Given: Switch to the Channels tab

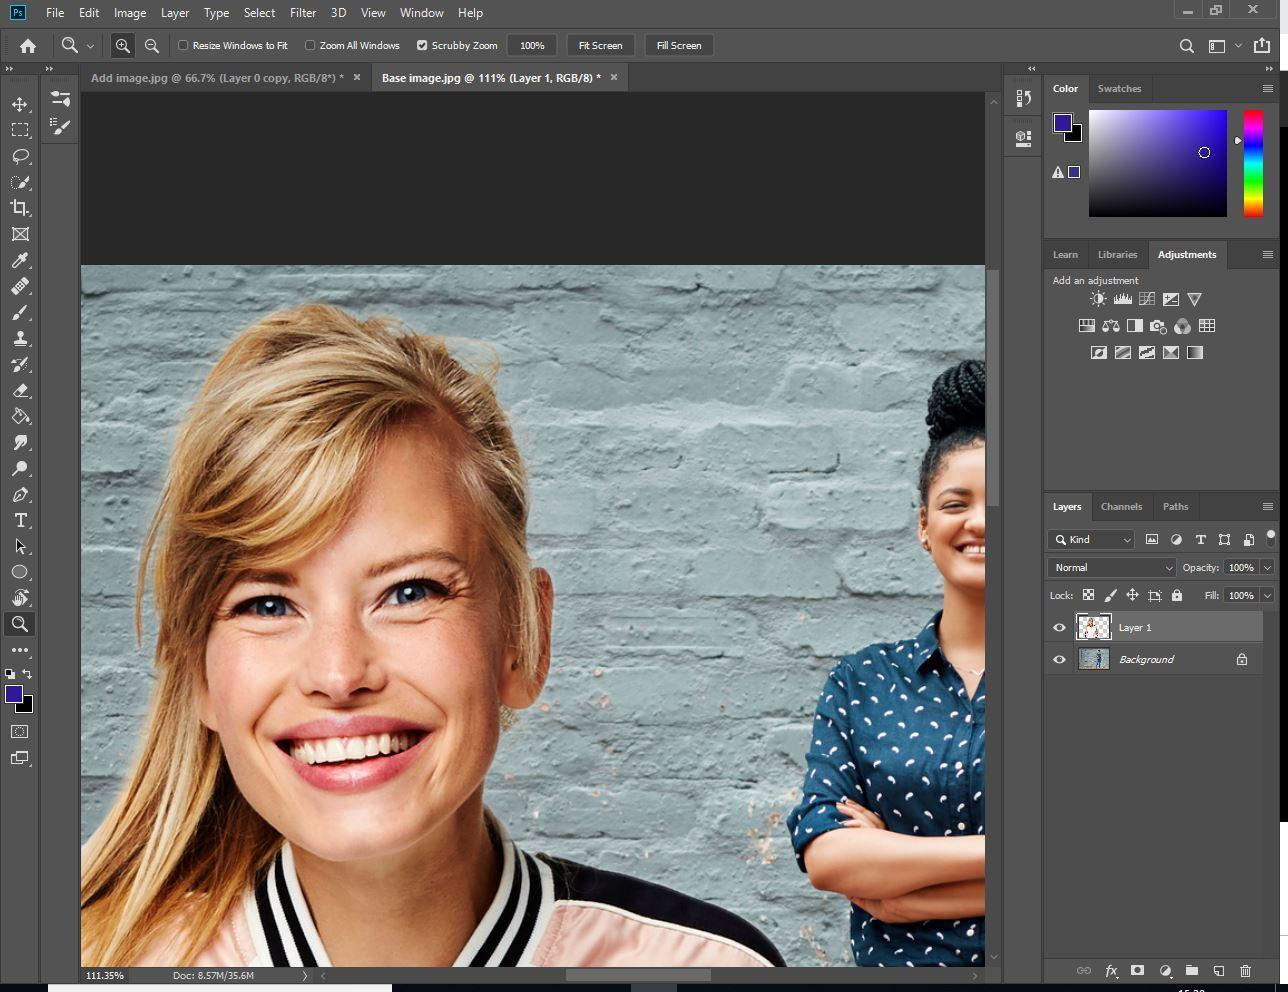Looking at the screenshot, I should point(1121,507).
